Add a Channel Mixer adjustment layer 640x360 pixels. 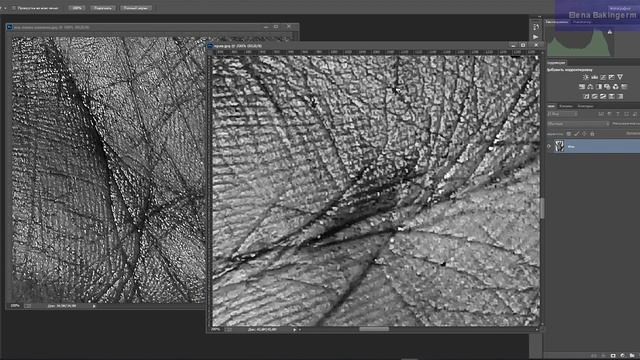pyautogui.click(x=616, y=87)
